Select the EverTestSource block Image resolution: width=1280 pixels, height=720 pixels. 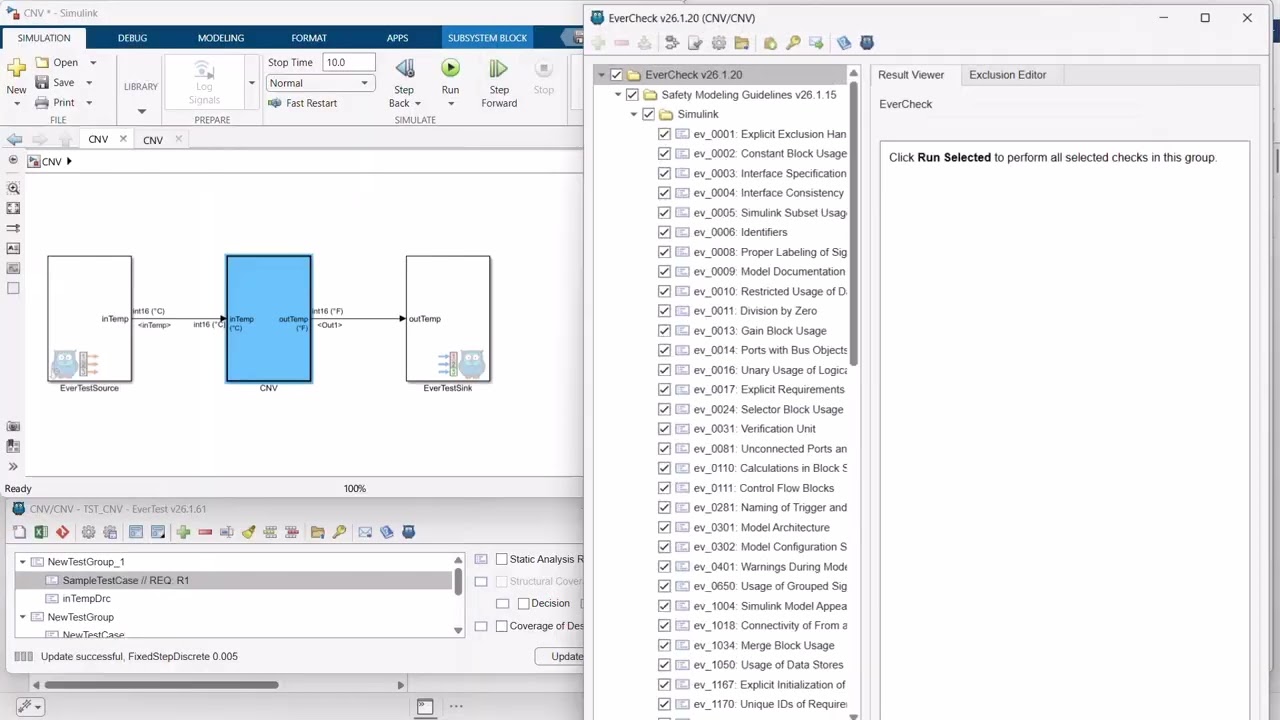point(89,319)
